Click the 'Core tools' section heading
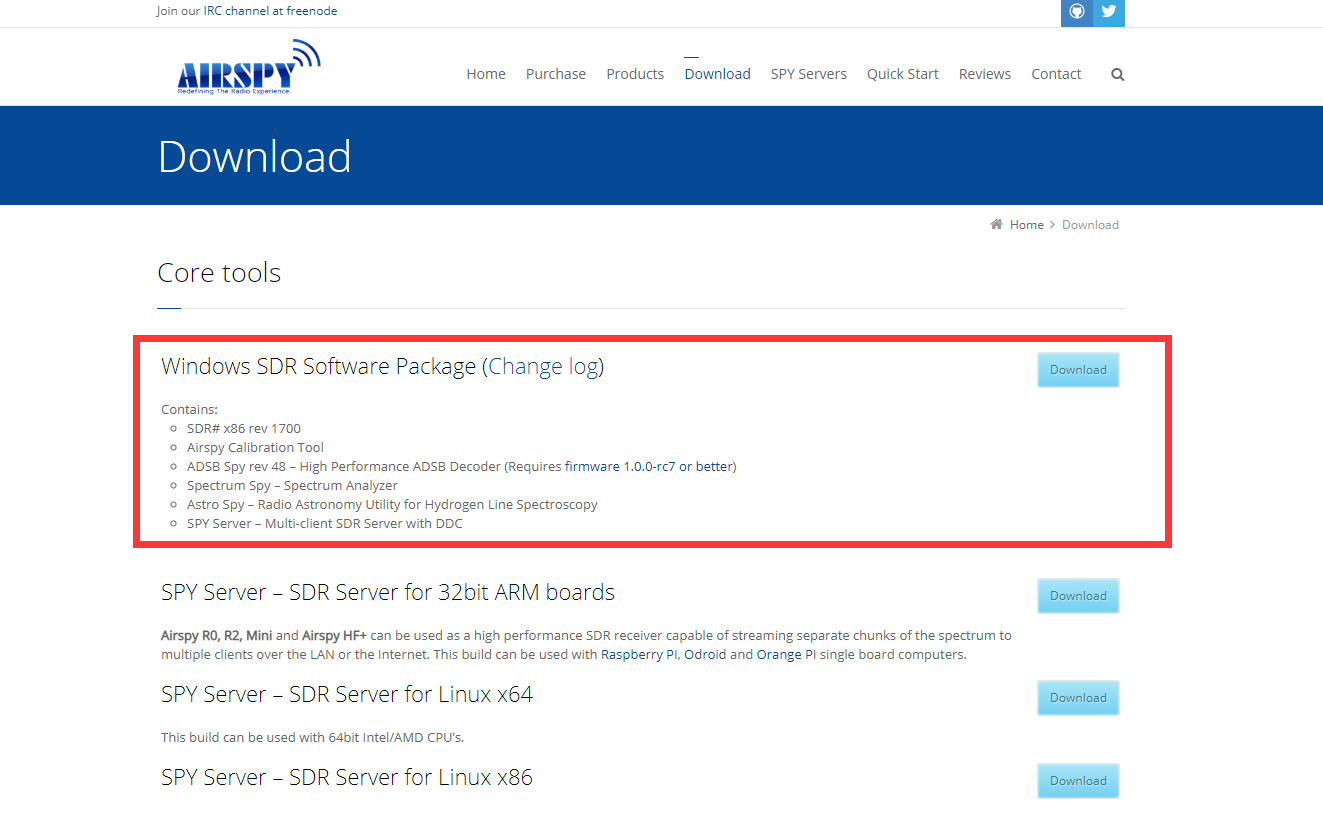 [x=219, y=273]
